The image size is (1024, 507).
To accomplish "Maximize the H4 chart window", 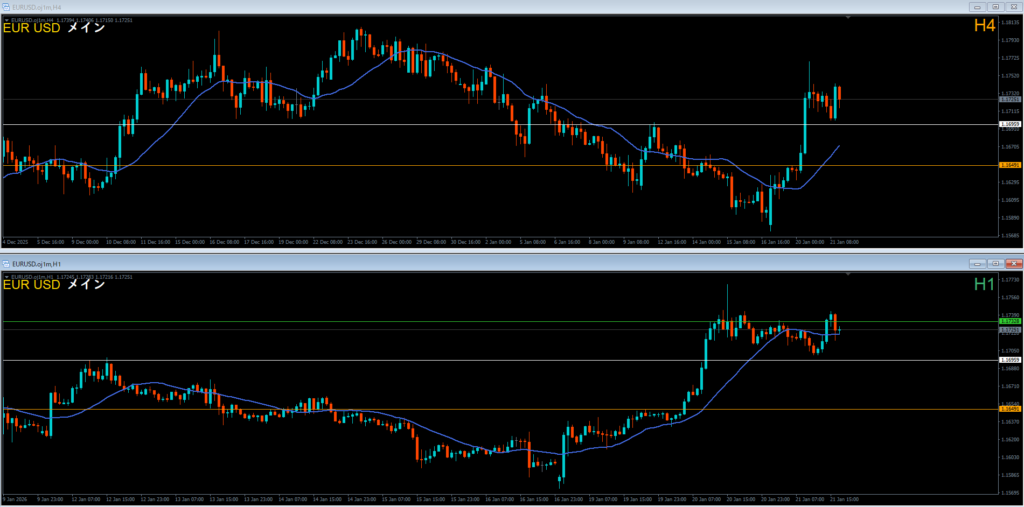I will pos(996,6).
